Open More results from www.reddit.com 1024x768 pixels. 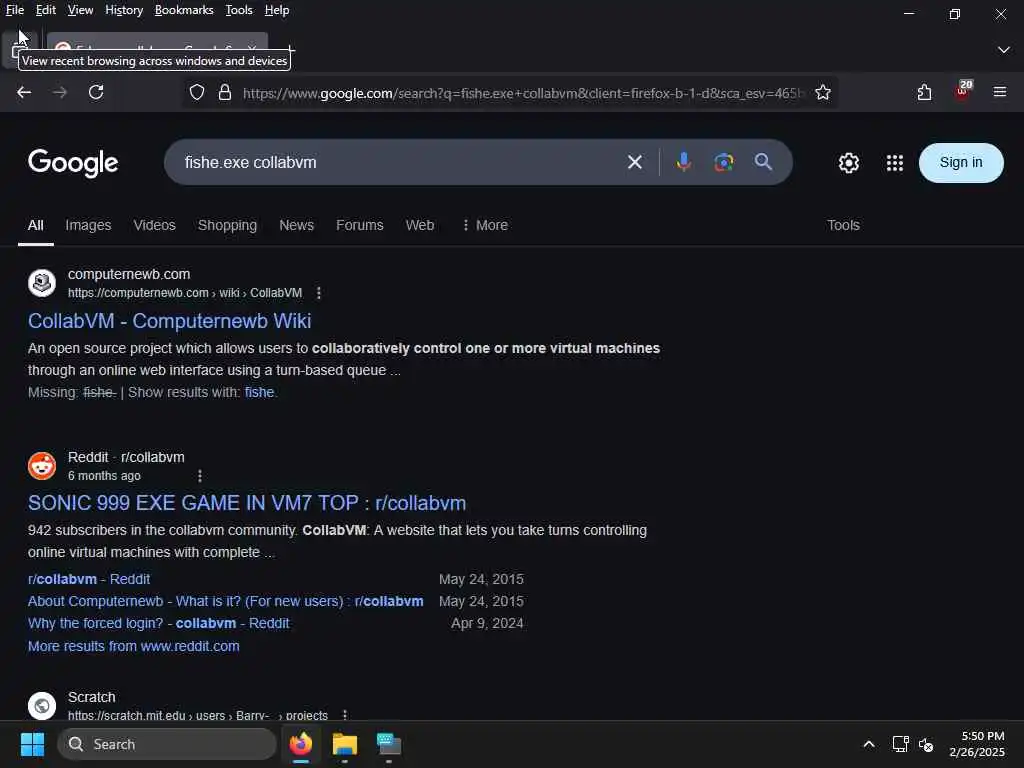pos(134,646)
